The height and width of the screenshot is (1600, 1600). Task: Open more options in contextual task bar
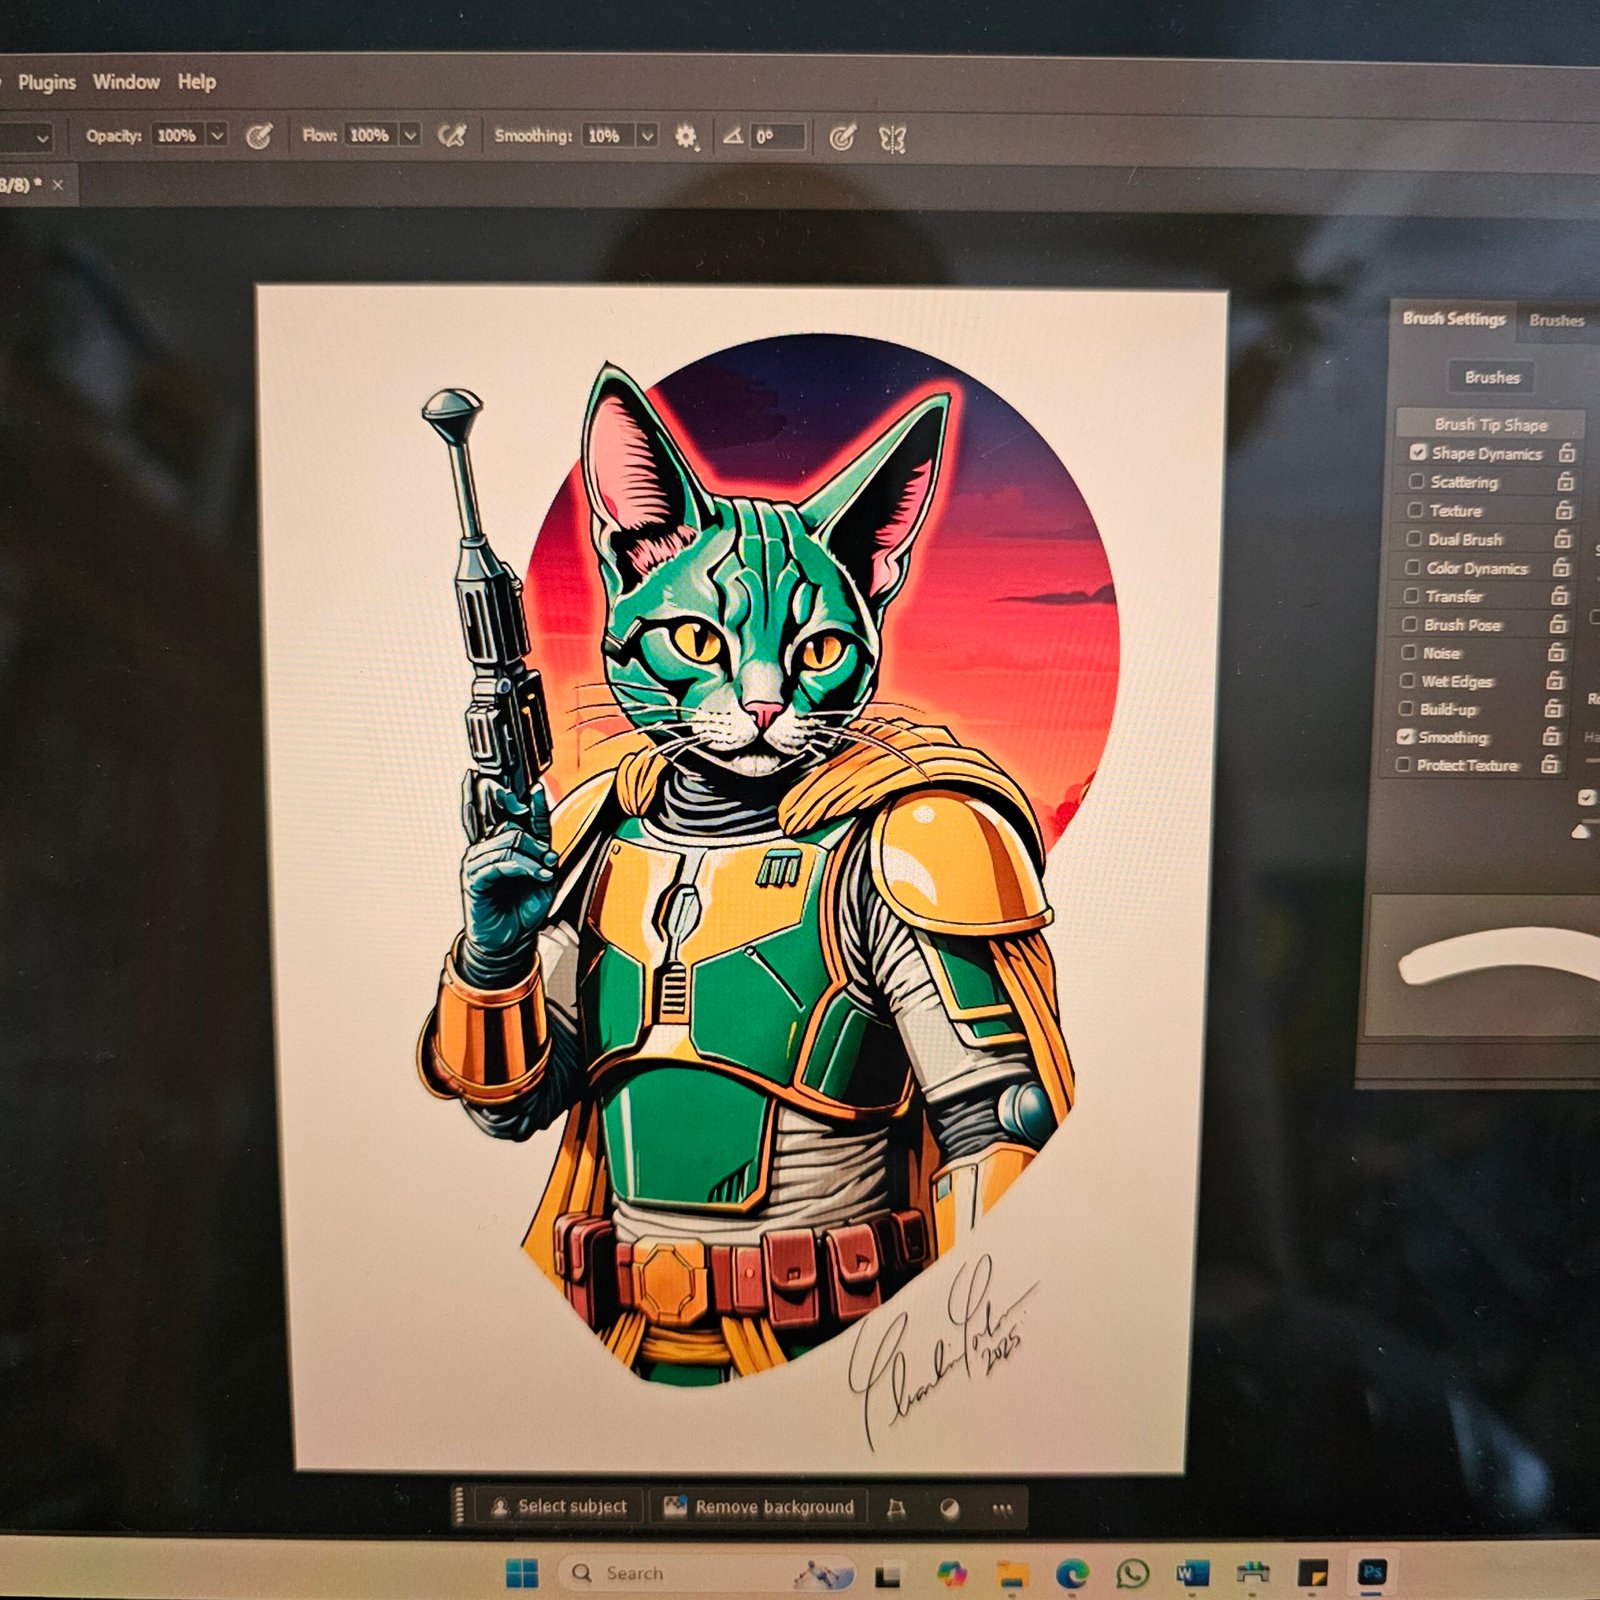1002,1508
